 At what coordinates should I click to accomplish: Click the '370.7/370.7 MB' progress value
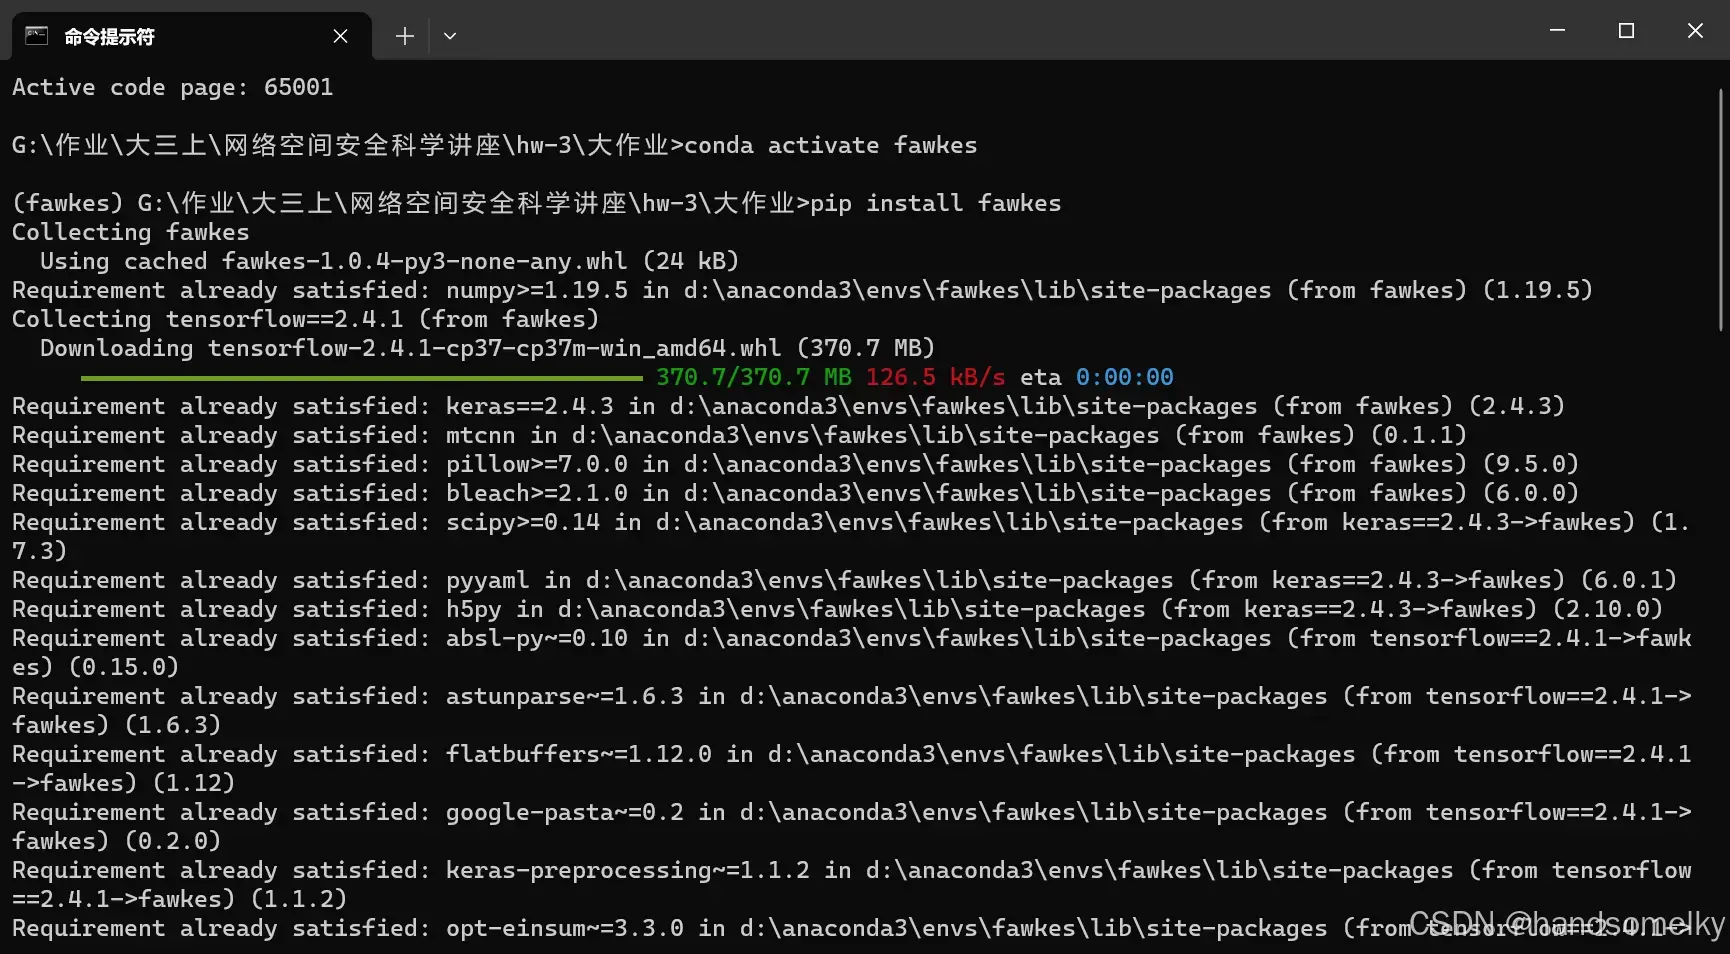tap(754, 377)
